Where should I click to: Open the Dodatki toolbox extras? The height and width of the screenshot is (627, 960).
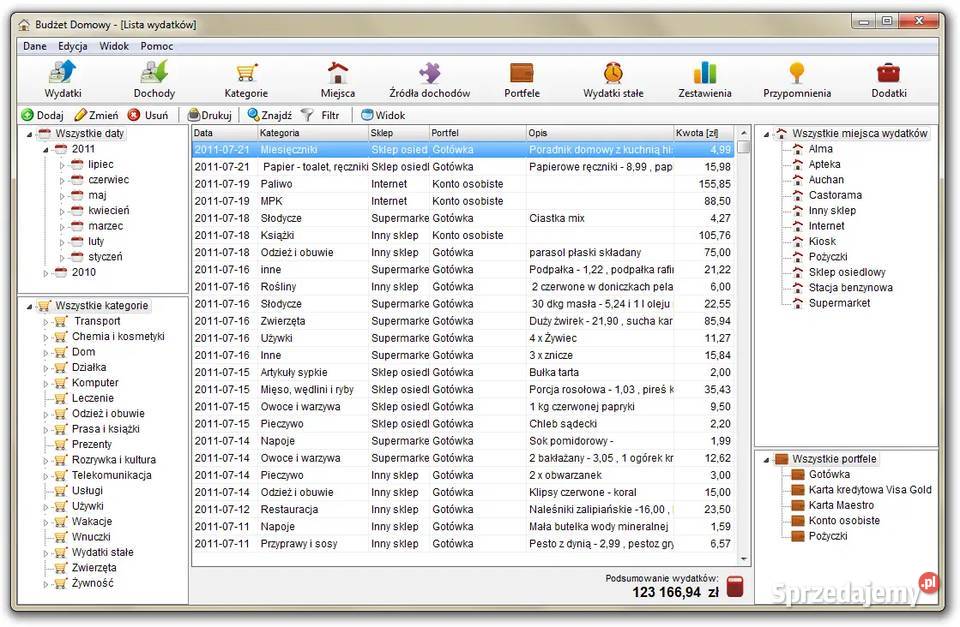(x=888, y=79)
